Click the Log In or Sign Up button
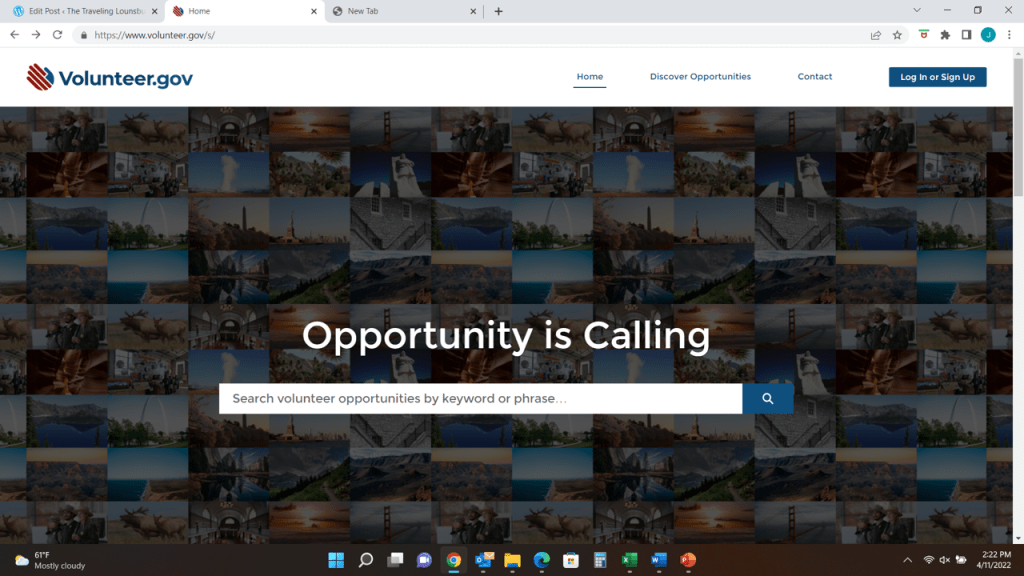 937,77
